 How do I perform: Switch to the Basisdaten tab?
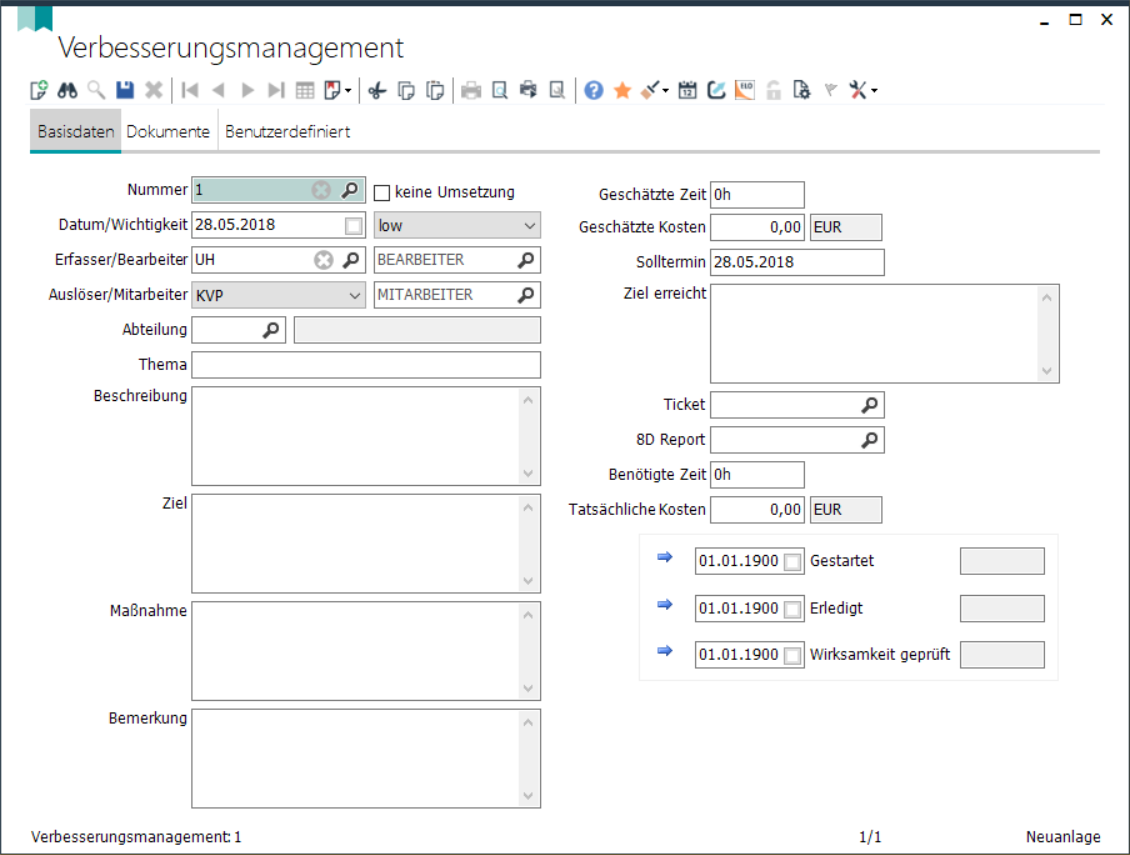coord(76,132)
